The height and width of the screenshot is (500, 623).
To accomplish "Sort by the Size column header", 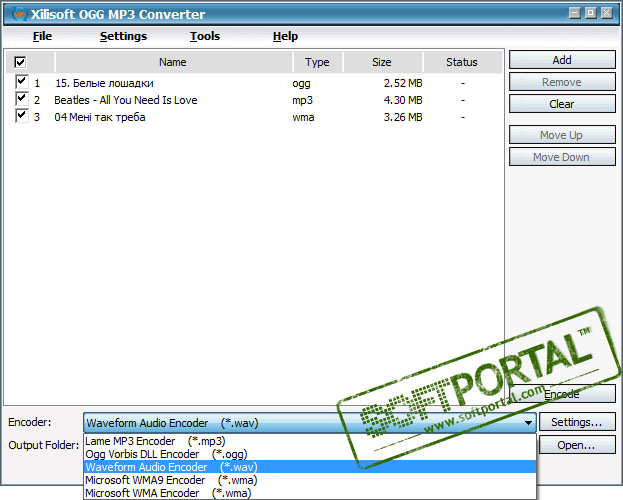I will (x=383, y=62).
